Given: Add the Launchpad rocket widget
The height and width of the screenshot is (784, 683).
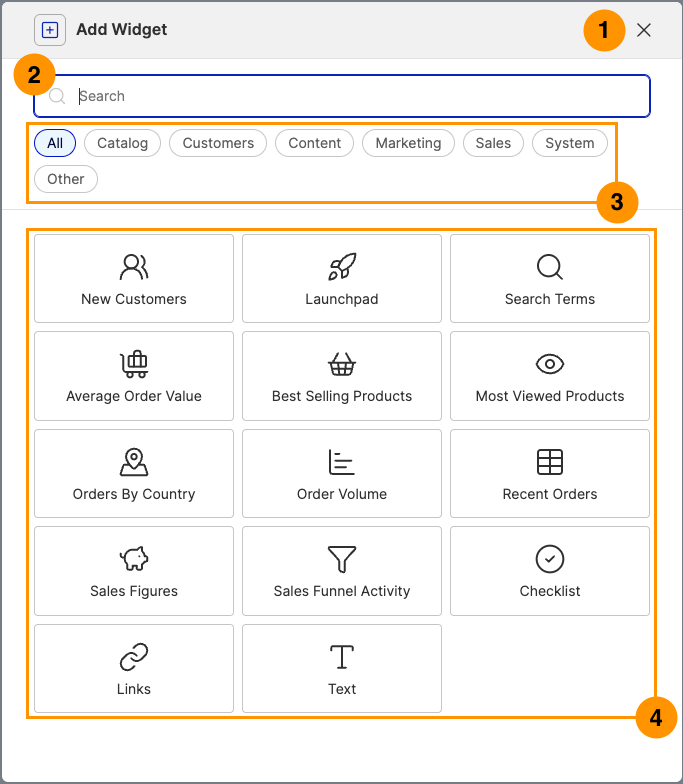Looking at the screenshot, I should [x=342, y=278].
